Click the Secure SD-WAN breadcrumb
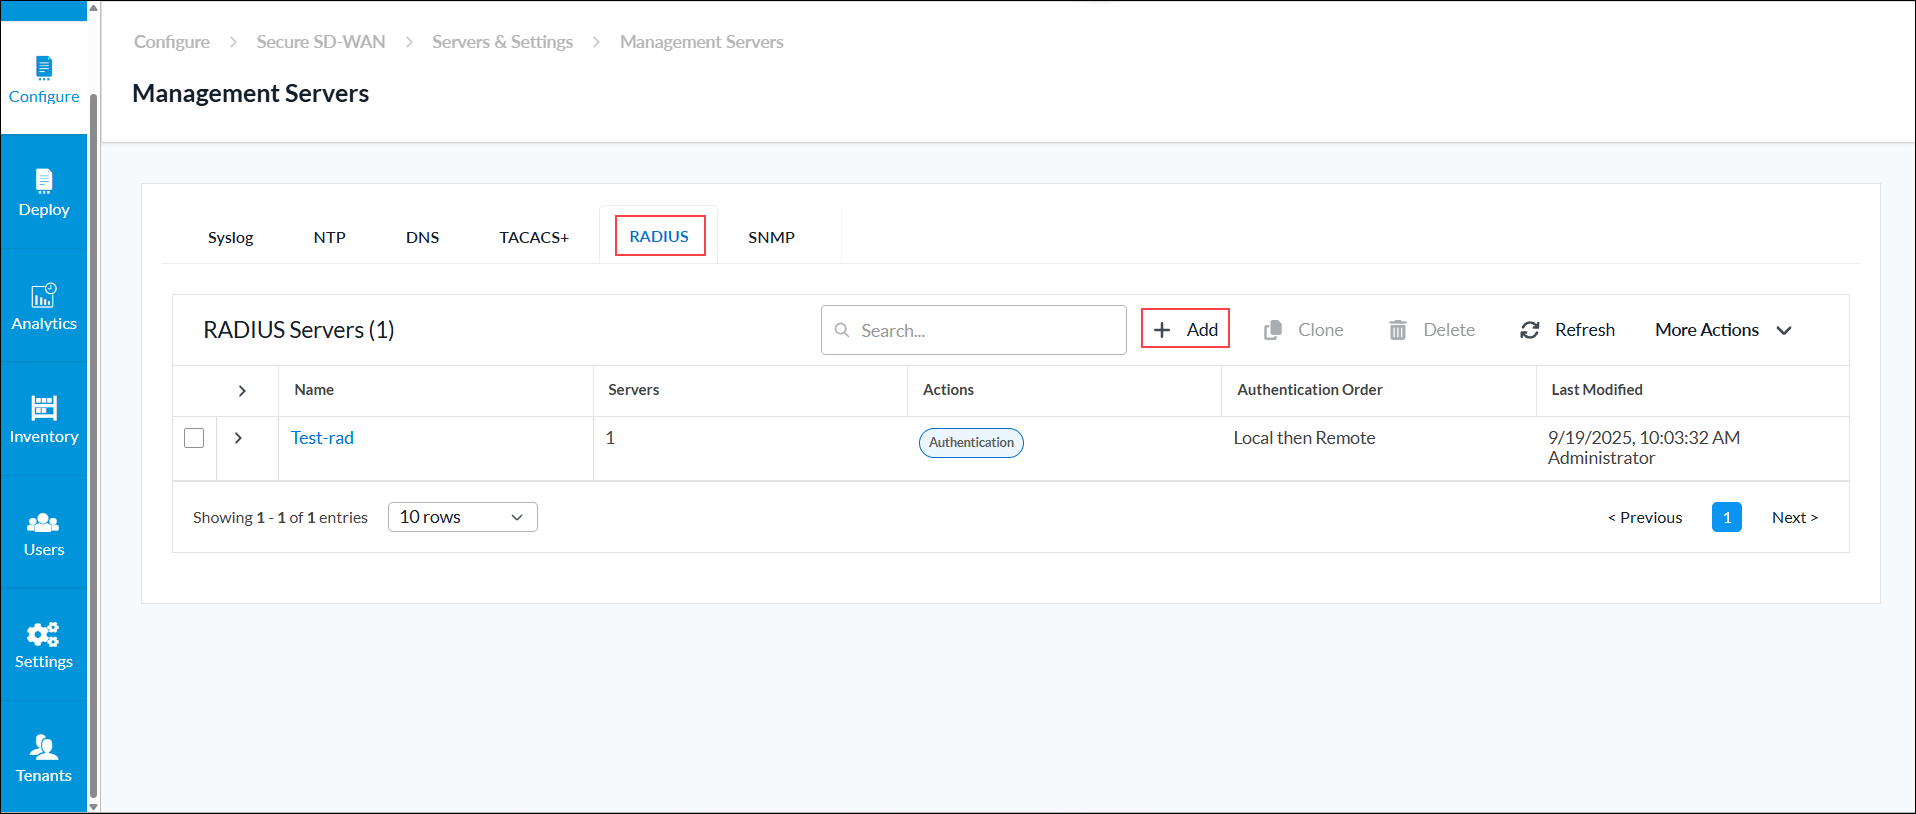Image resolution: width=1916 pixels, height=814 pixels. pyautogui.click(x=321, y=42)
